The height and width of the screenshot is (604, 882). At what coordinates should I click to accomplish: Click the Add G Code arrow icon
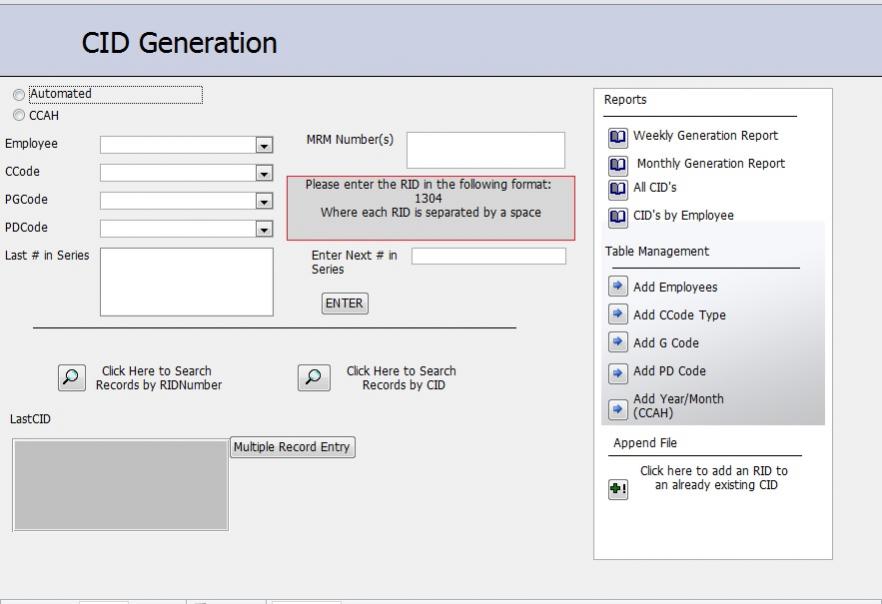tap(618, 342)
